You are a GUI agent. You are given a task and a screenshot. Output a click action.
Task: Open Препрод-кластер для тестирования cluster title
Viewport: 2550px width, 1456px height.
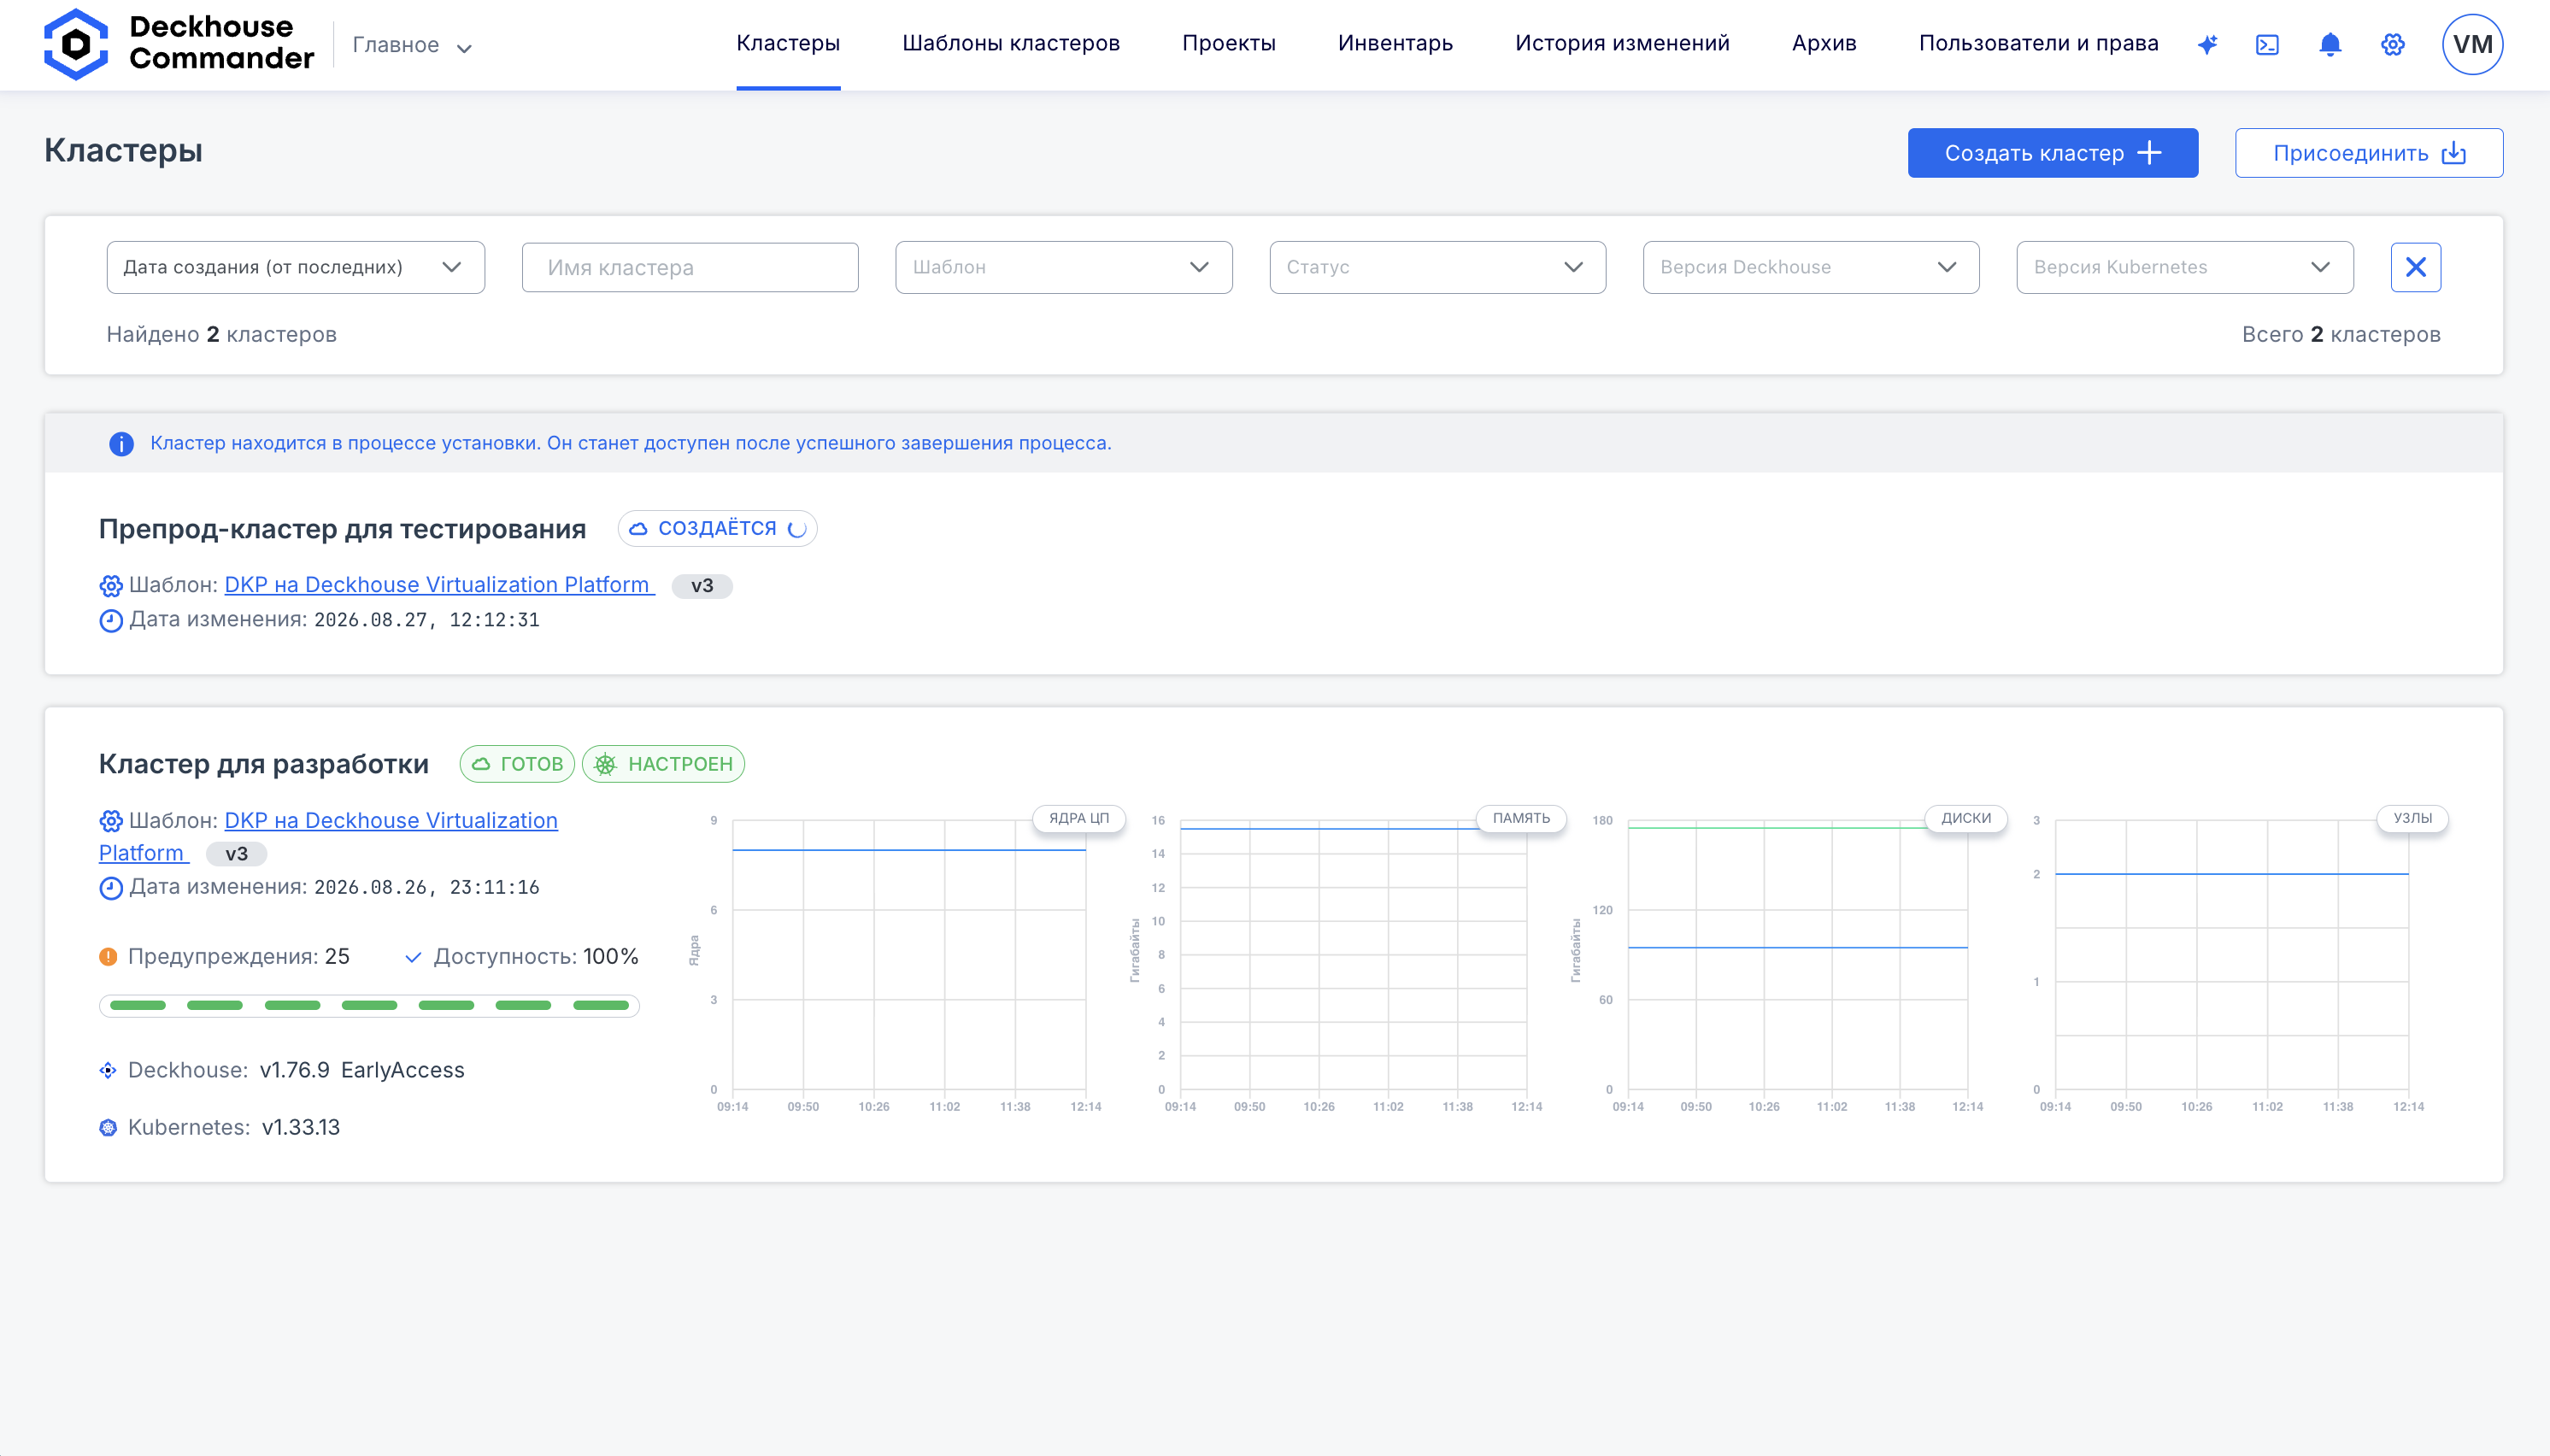(x=342, y=529)
